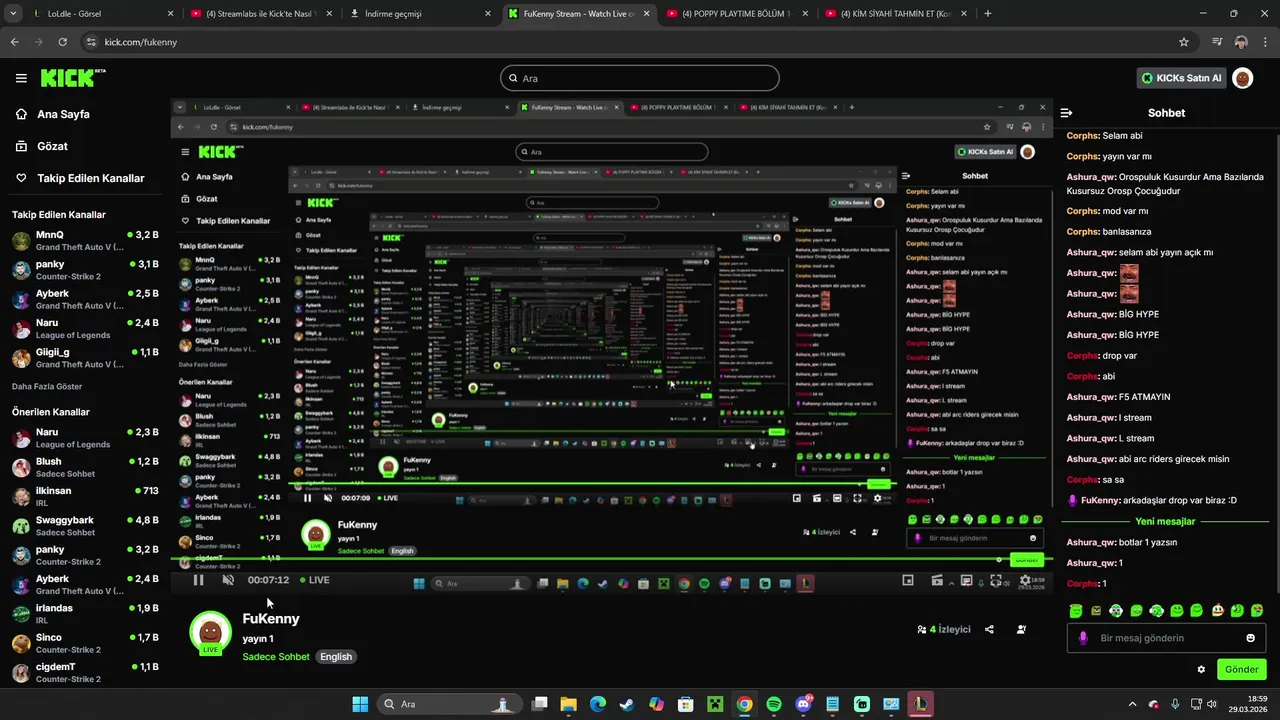
Task: Click the KICKs Satın Al button
Action: tap(1181, 78)
